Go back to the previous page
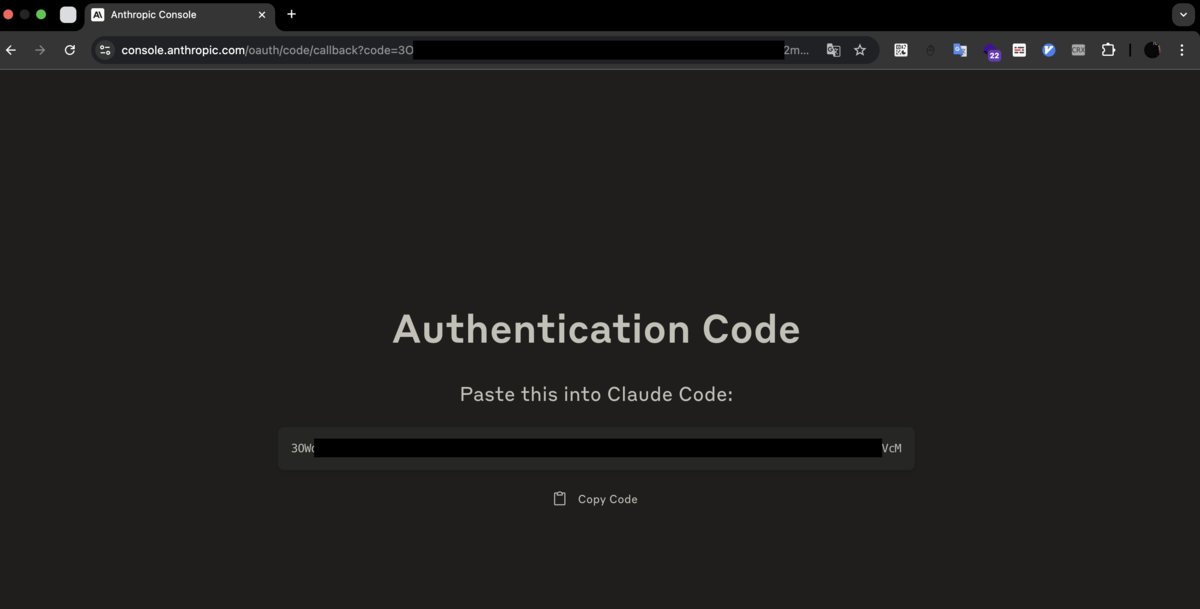Viewport: 1200px width, 609px height. click(x=11, y=50)
